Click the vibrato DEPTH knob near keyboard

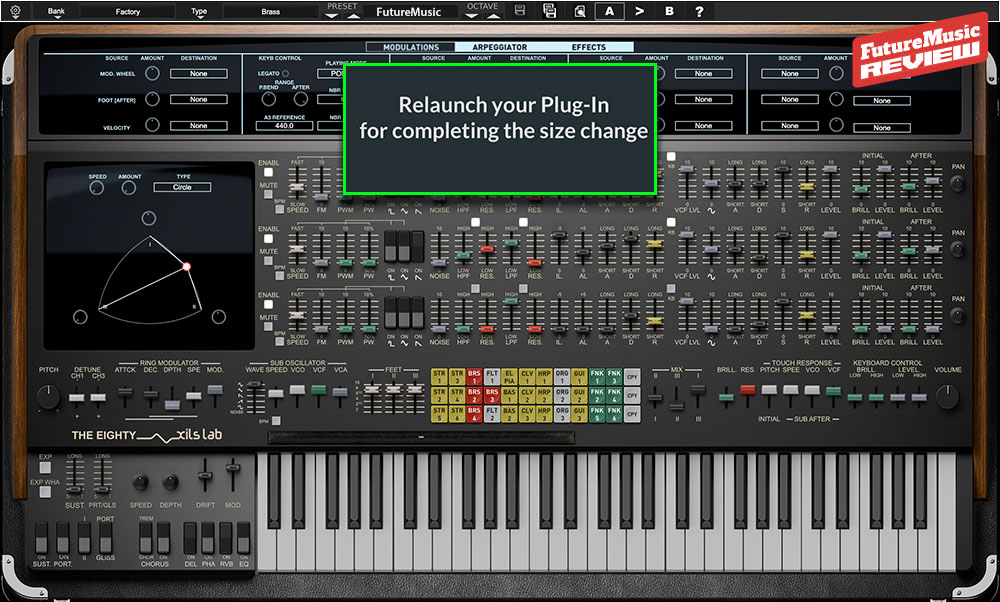pyautogui.click(x=170, y=482)
